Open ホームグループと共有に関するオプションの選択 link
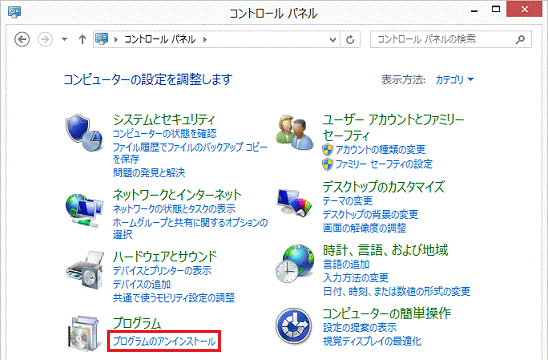 tap(190, 228)
